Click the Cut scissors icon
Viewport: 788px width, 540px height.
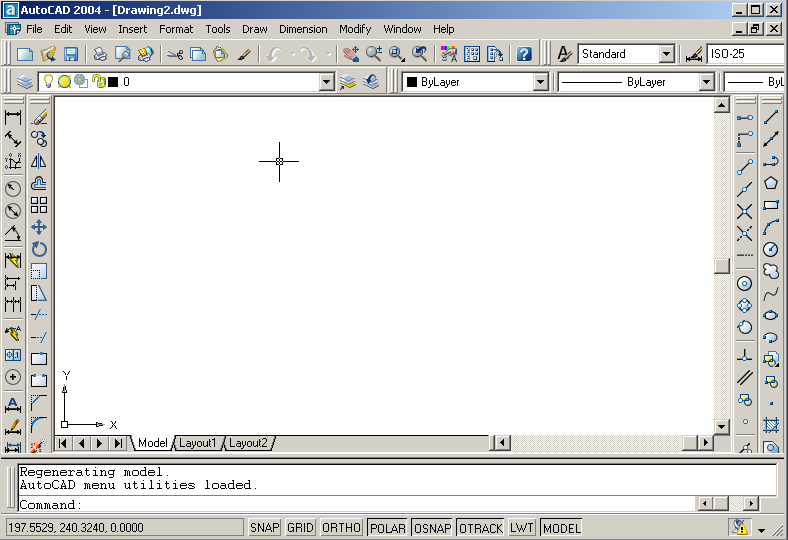pyautogui.click(x=175, y=54)
